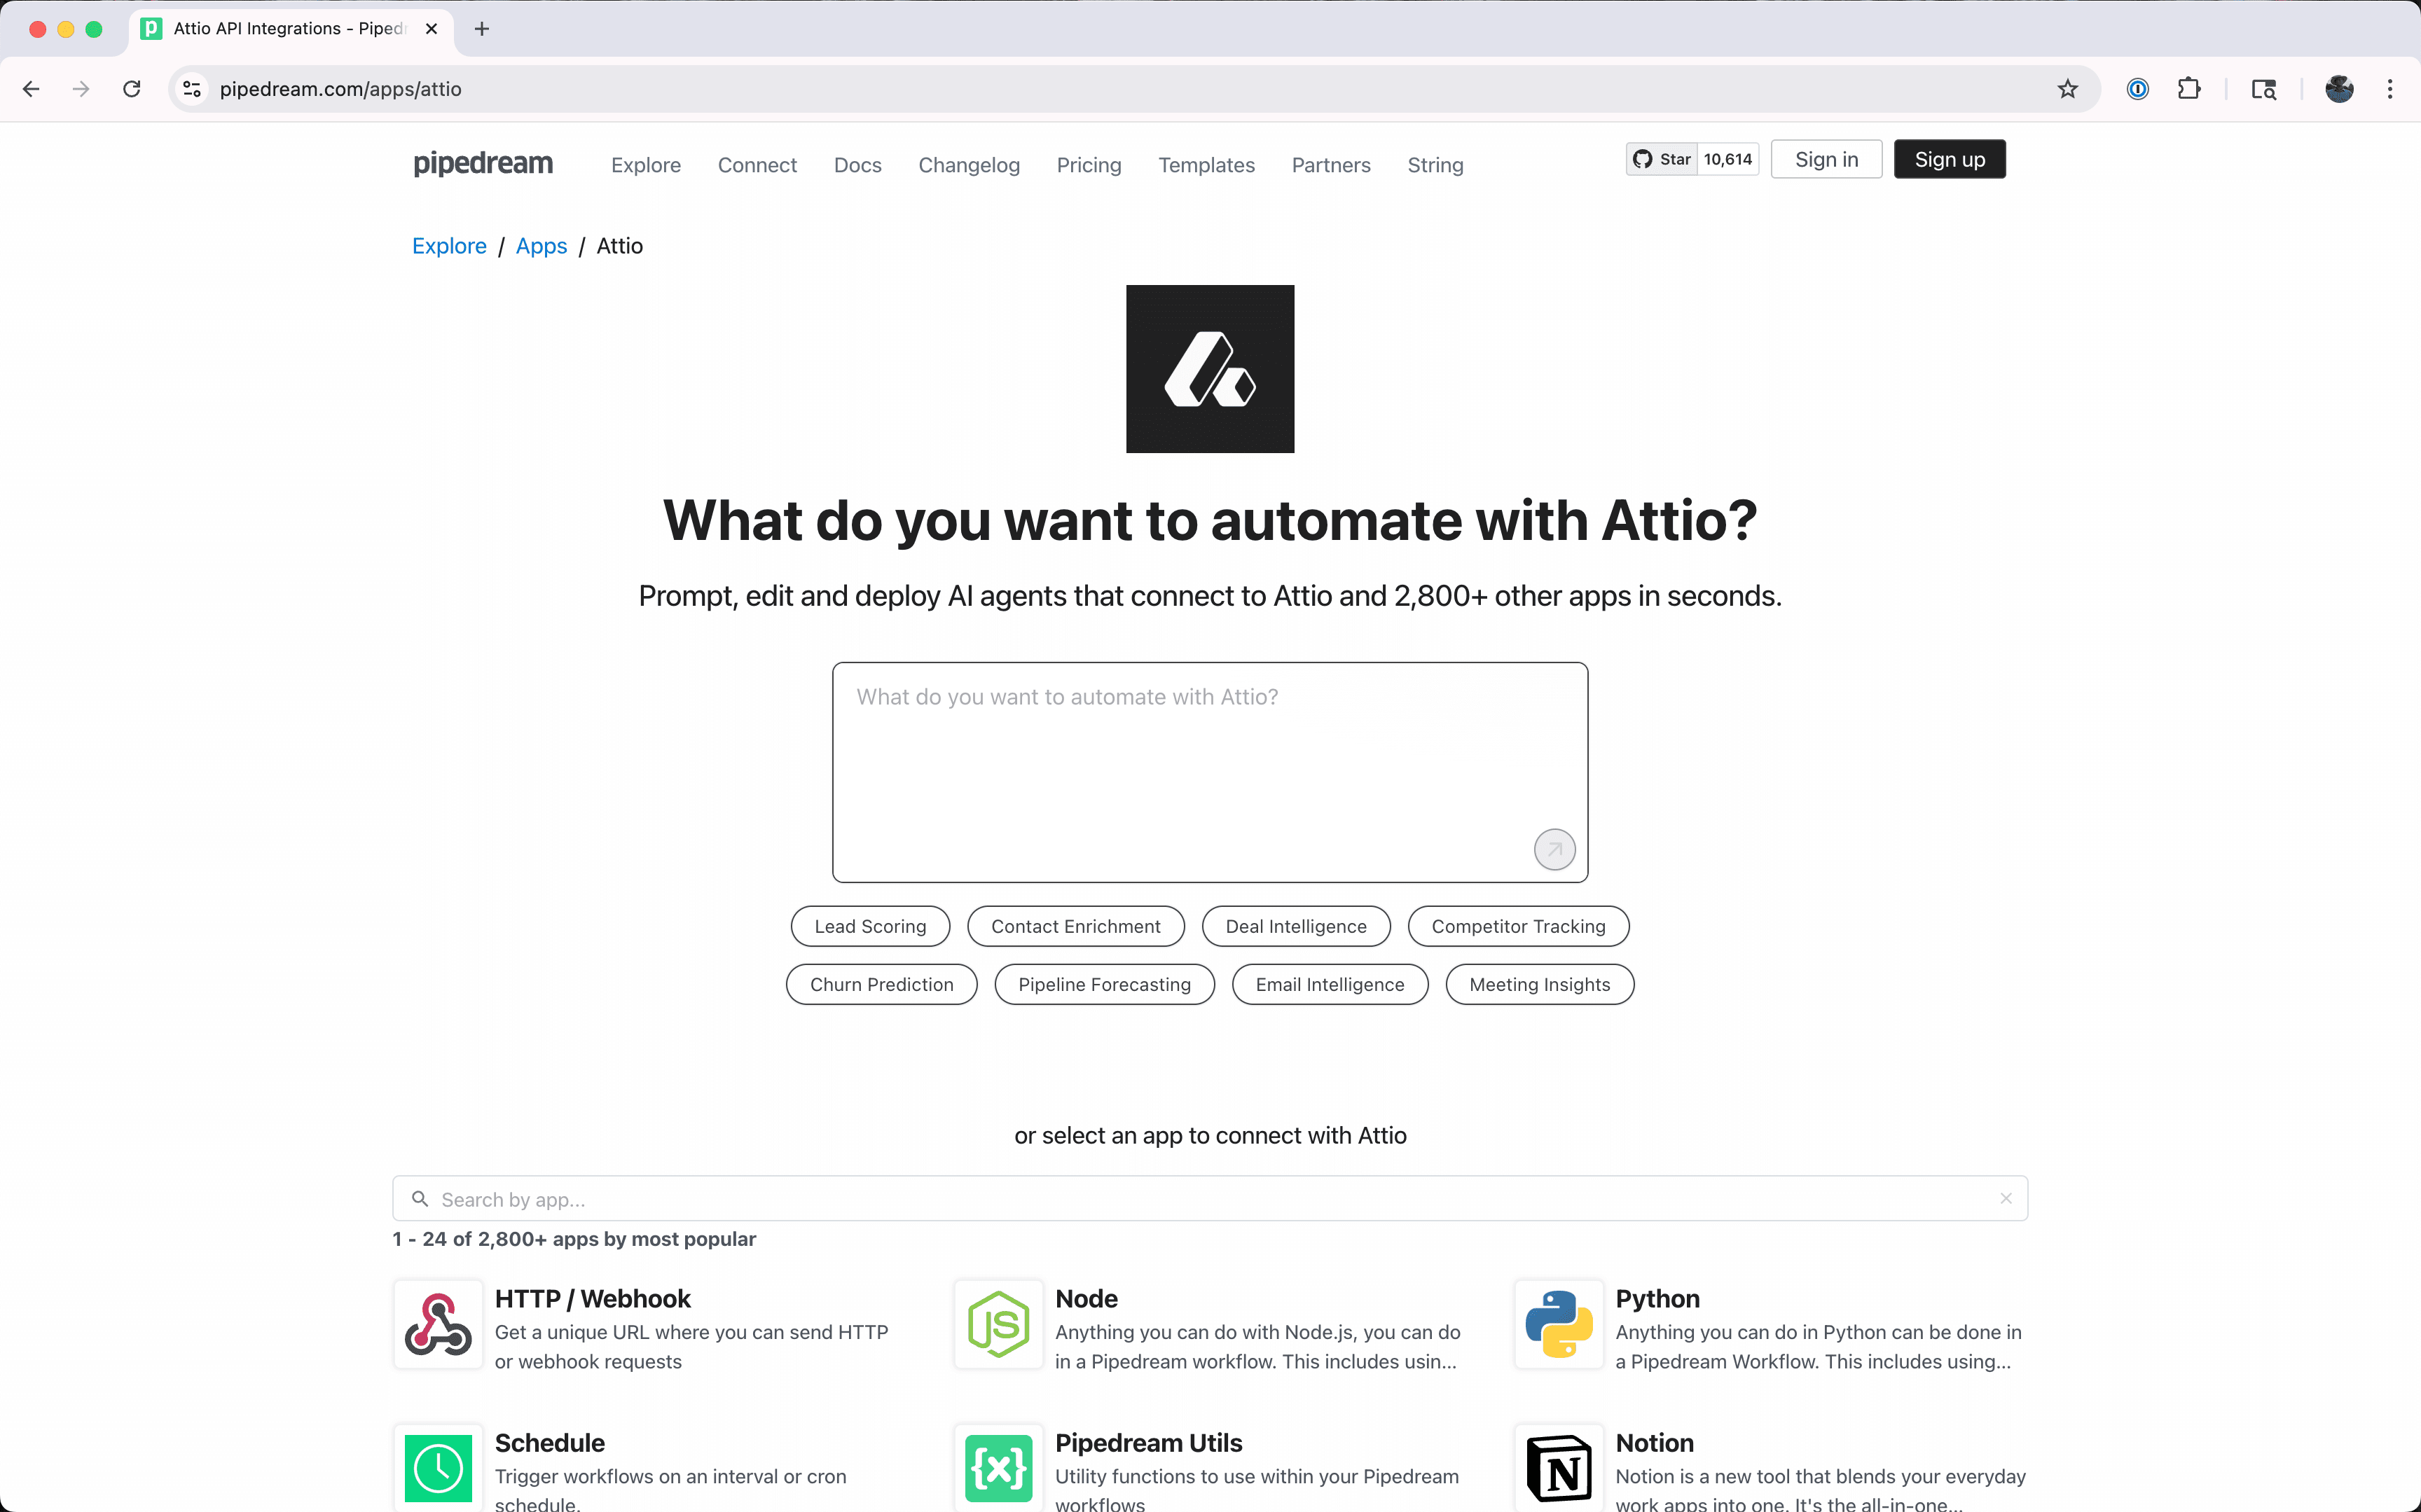Screen dimensions: 2421x1512
Task: Open the browser extensions puzzle icon
Action: [2188, 89]
